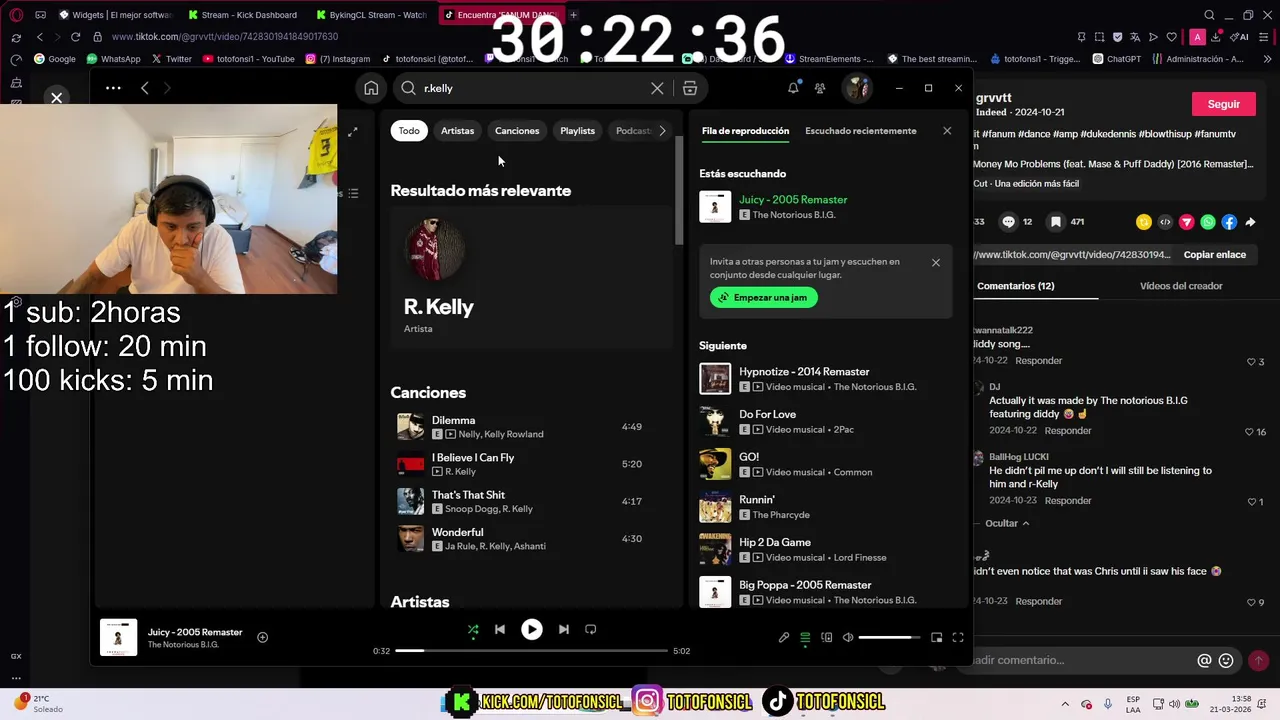
Task: Go to Spotify home icon
Action: (371, 88)
